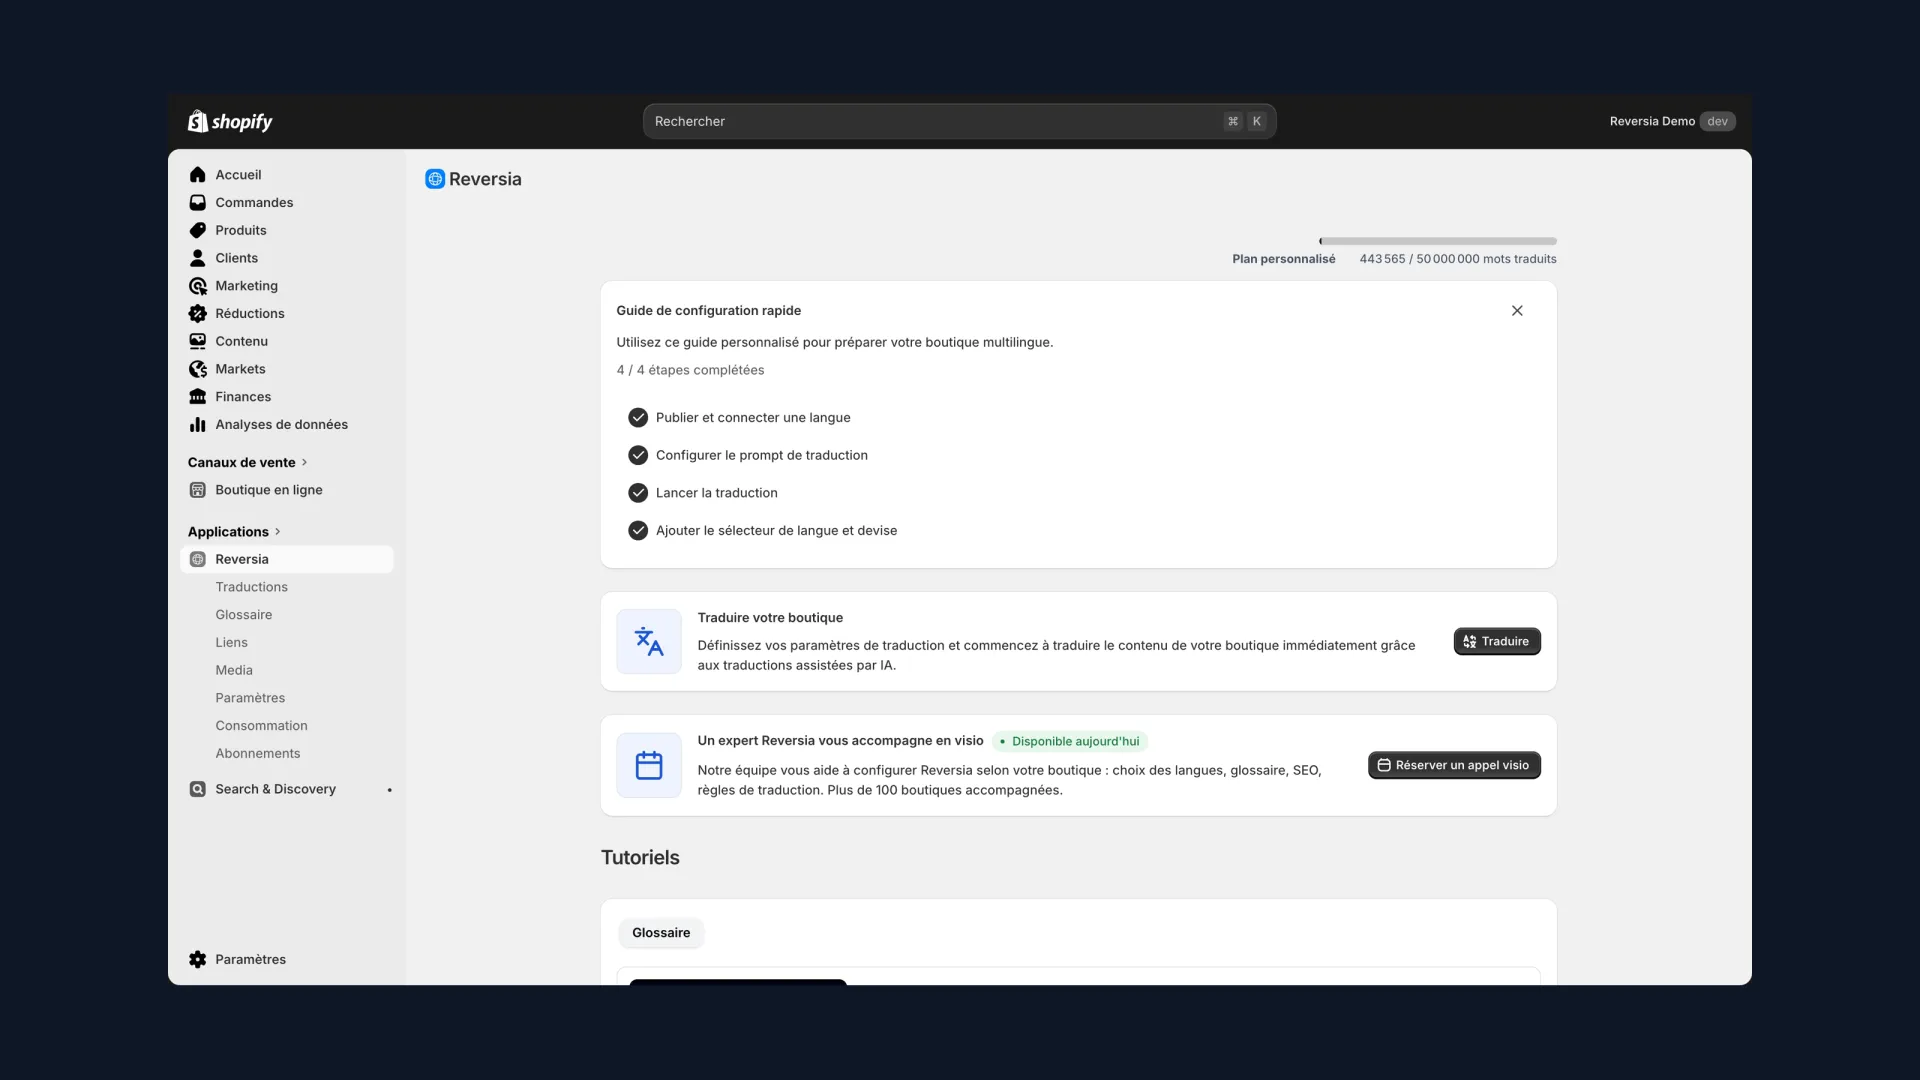Click '4 / 4 étapes complétées' text
Viewport: 1920px width, 1080px height.
[690, 370]
